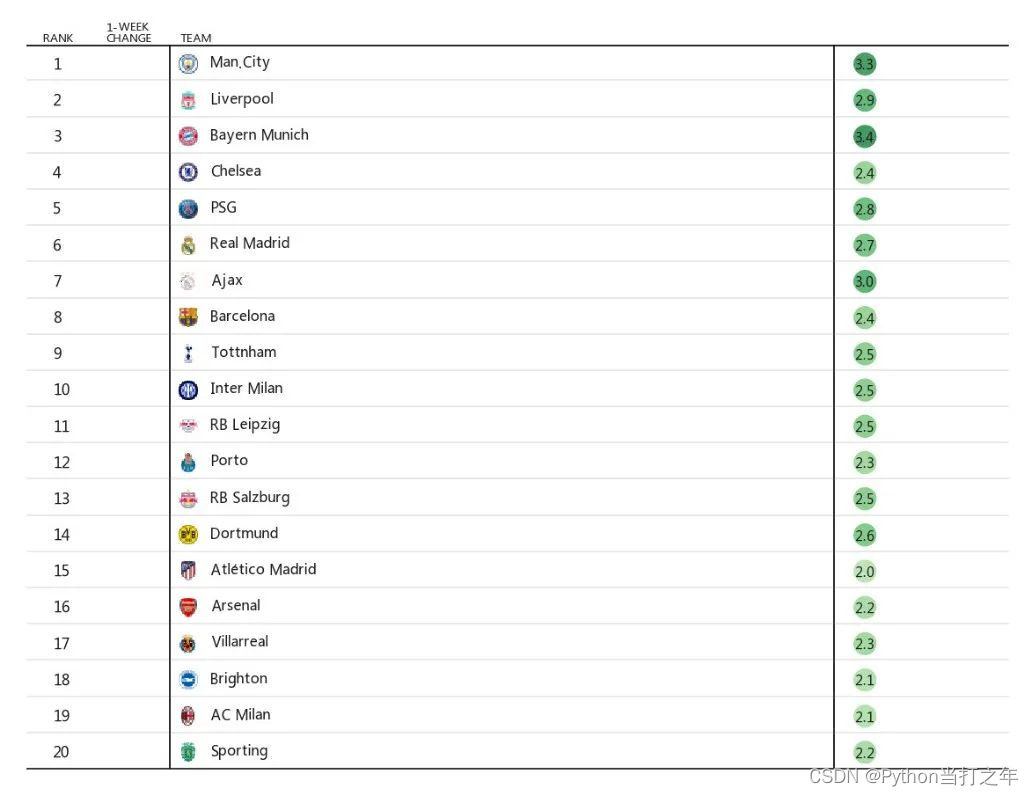Click the Real Madrid team name
This screenshot has width=1034, height=796.
click(250, 243)
